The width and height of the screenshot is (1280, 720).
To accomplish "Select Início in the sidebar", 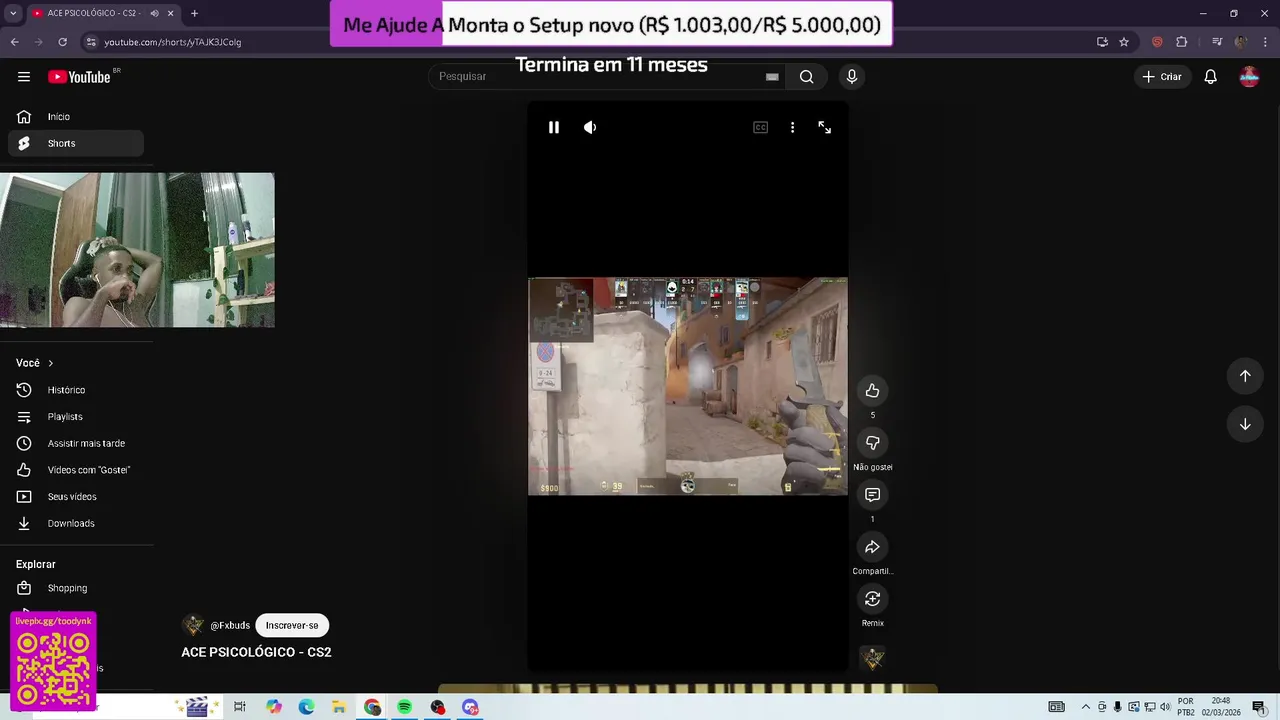I will click(x=76, y=117).
